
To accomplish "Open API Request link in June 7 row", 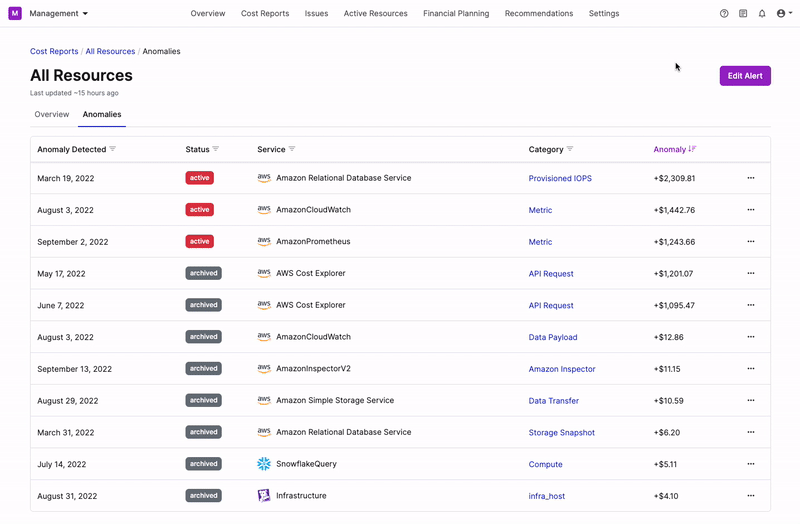I will (x=551, y=305).
